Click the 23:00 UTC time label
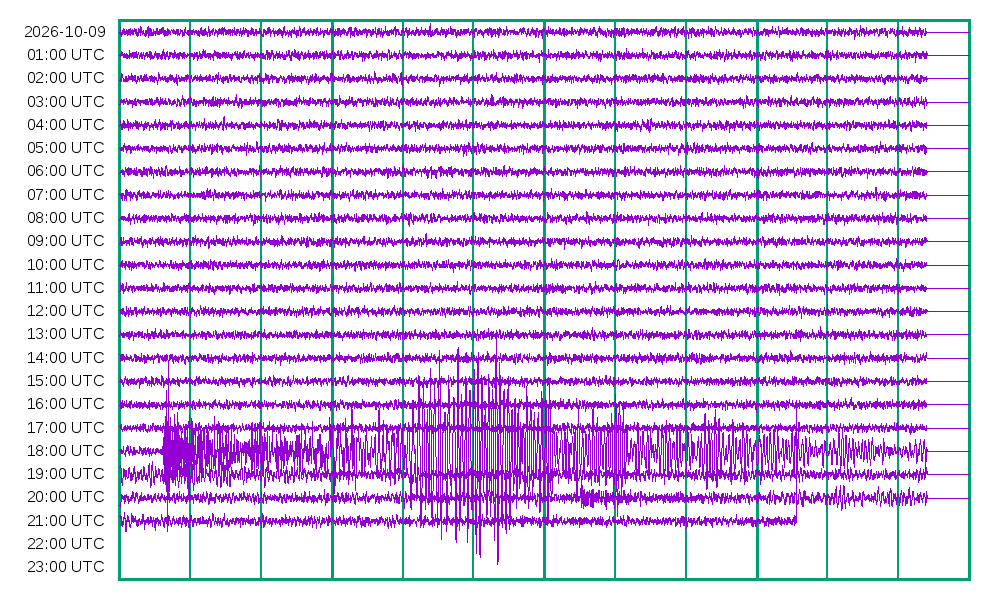 (x=66, y=567)
